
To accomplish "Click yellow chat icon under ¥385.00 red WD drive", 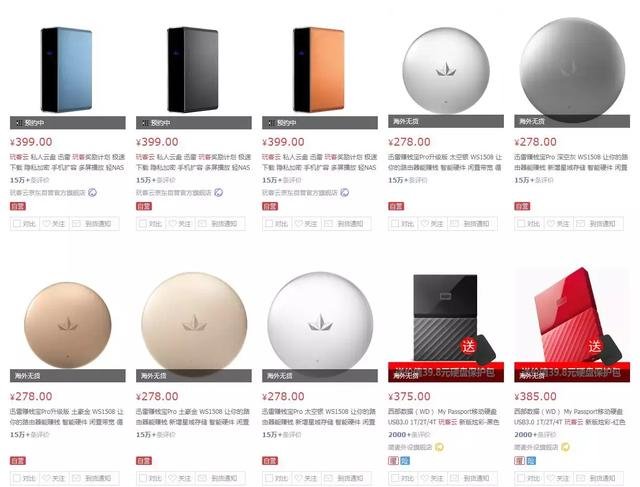I will (565, 447).
